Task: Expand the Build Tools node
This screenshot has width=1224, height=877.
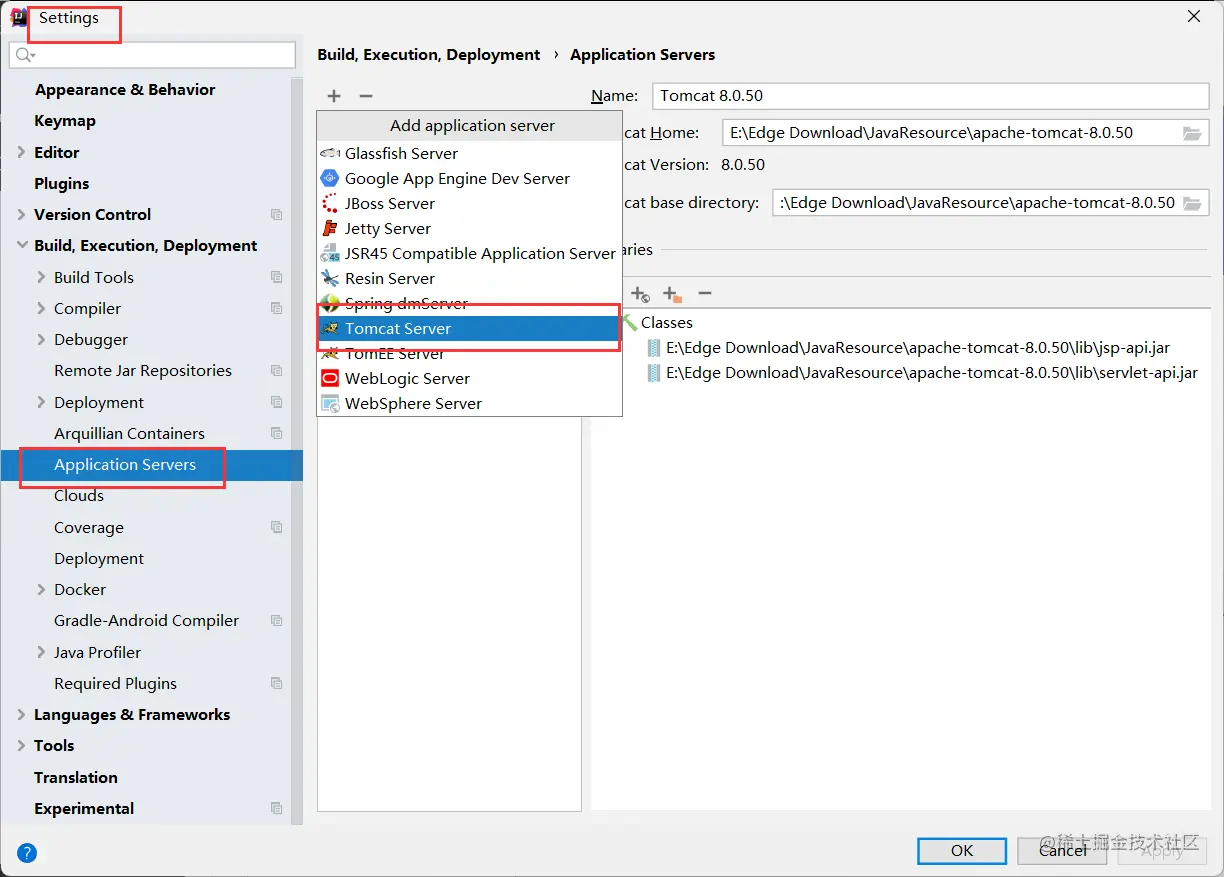Action: click(x=41, y=277)
